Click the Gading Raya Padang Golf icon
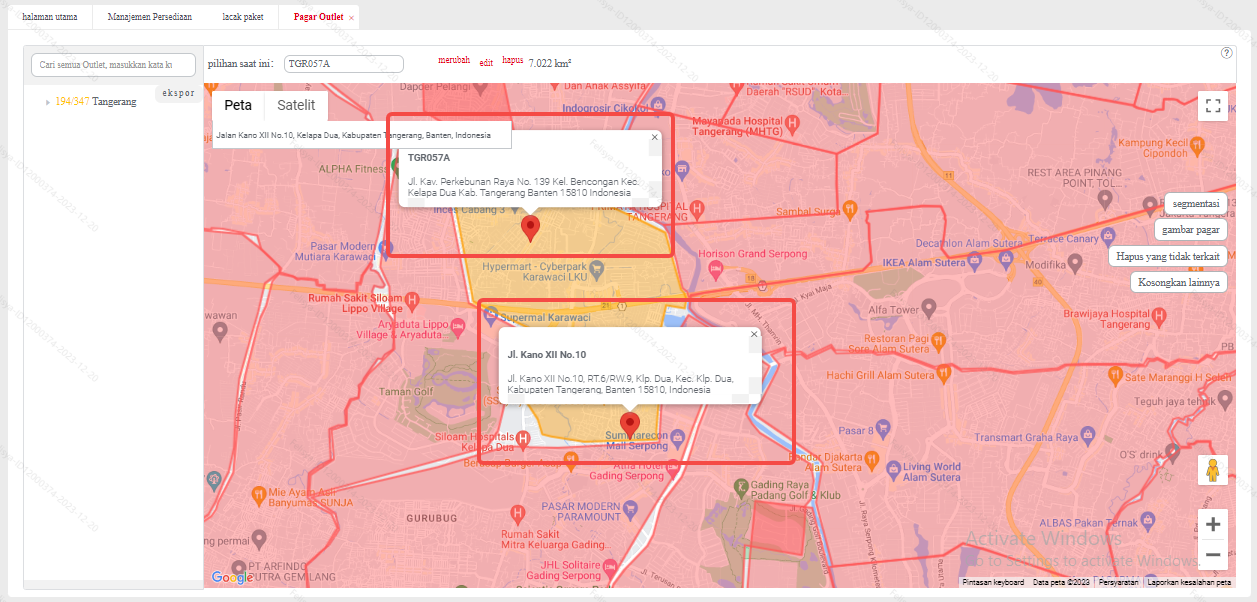 741,487
